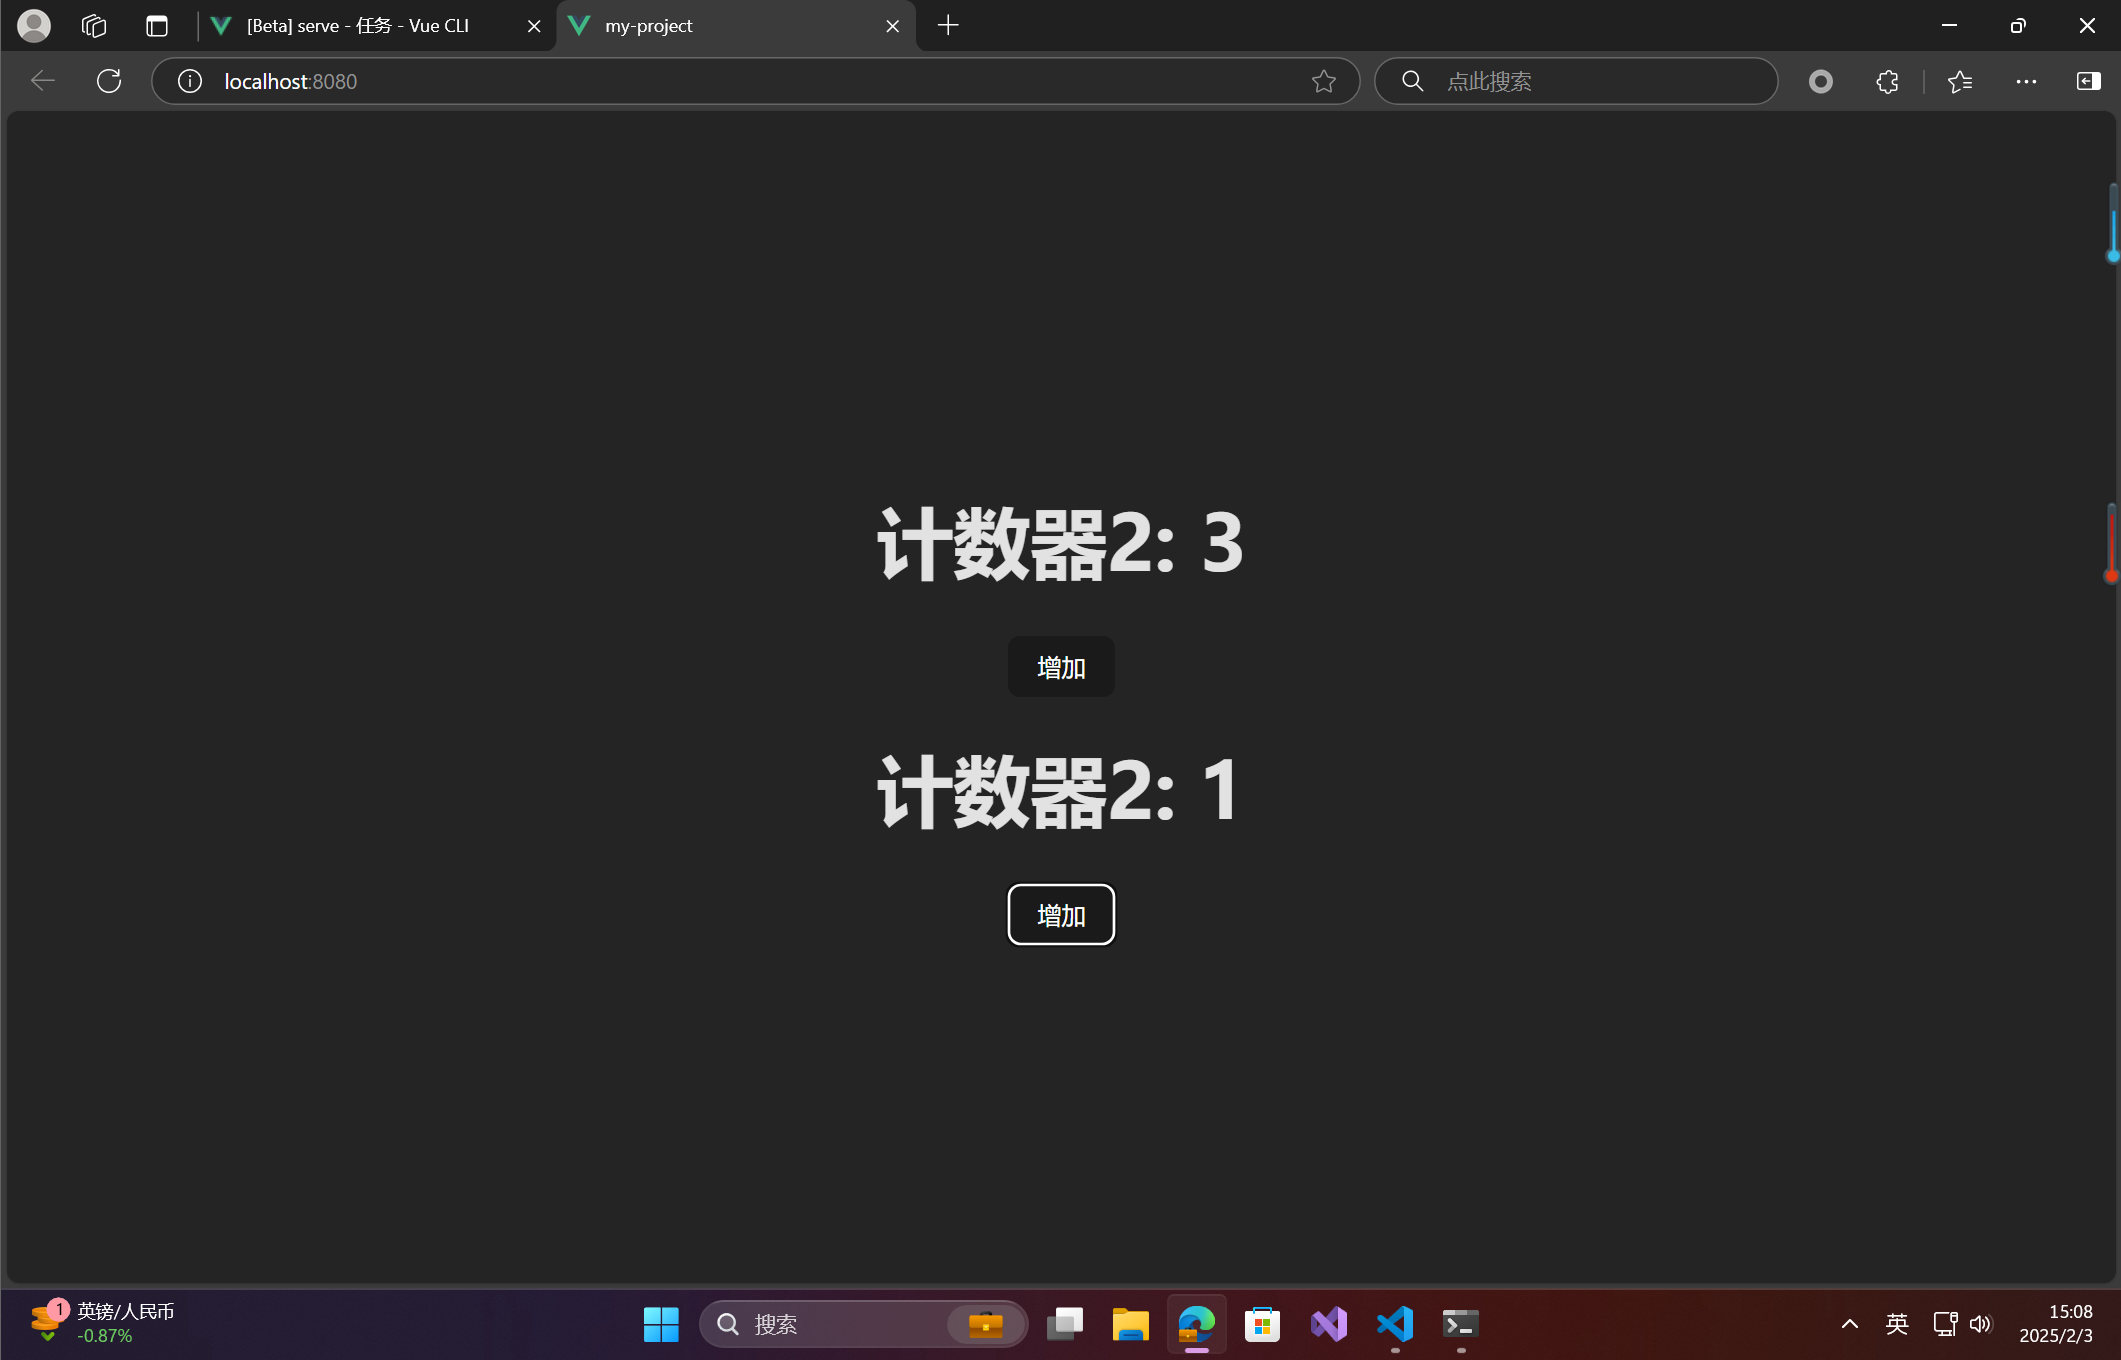2121x1360 pixels.
Task: View site information icon in address bar
Action: 189,81
